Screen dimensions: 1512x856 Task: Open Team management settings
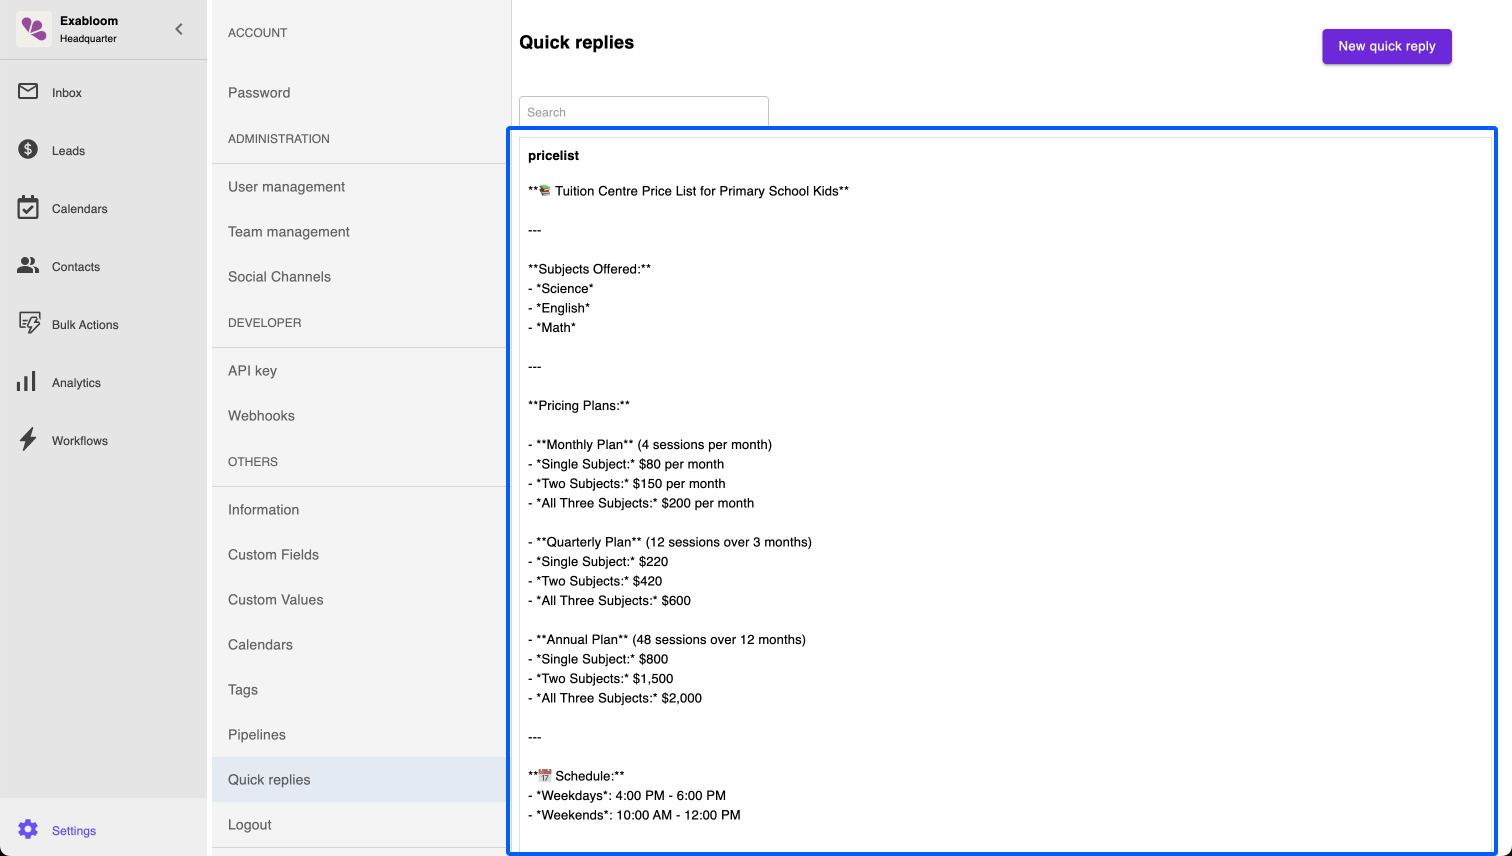tap(288, 232)
